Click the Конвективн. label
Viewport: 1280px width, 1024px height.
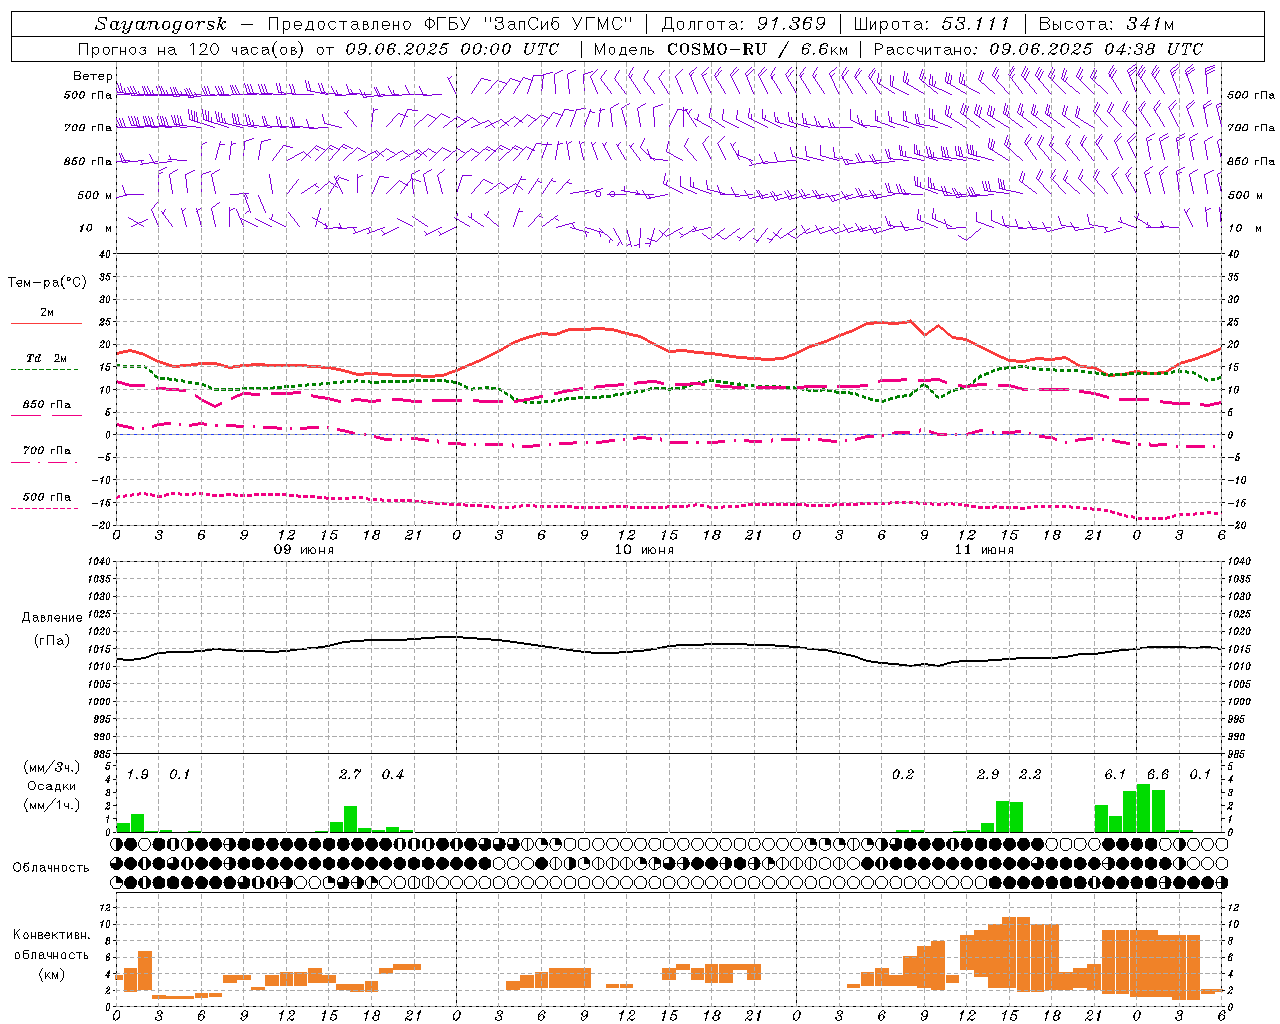click(52, 935)
